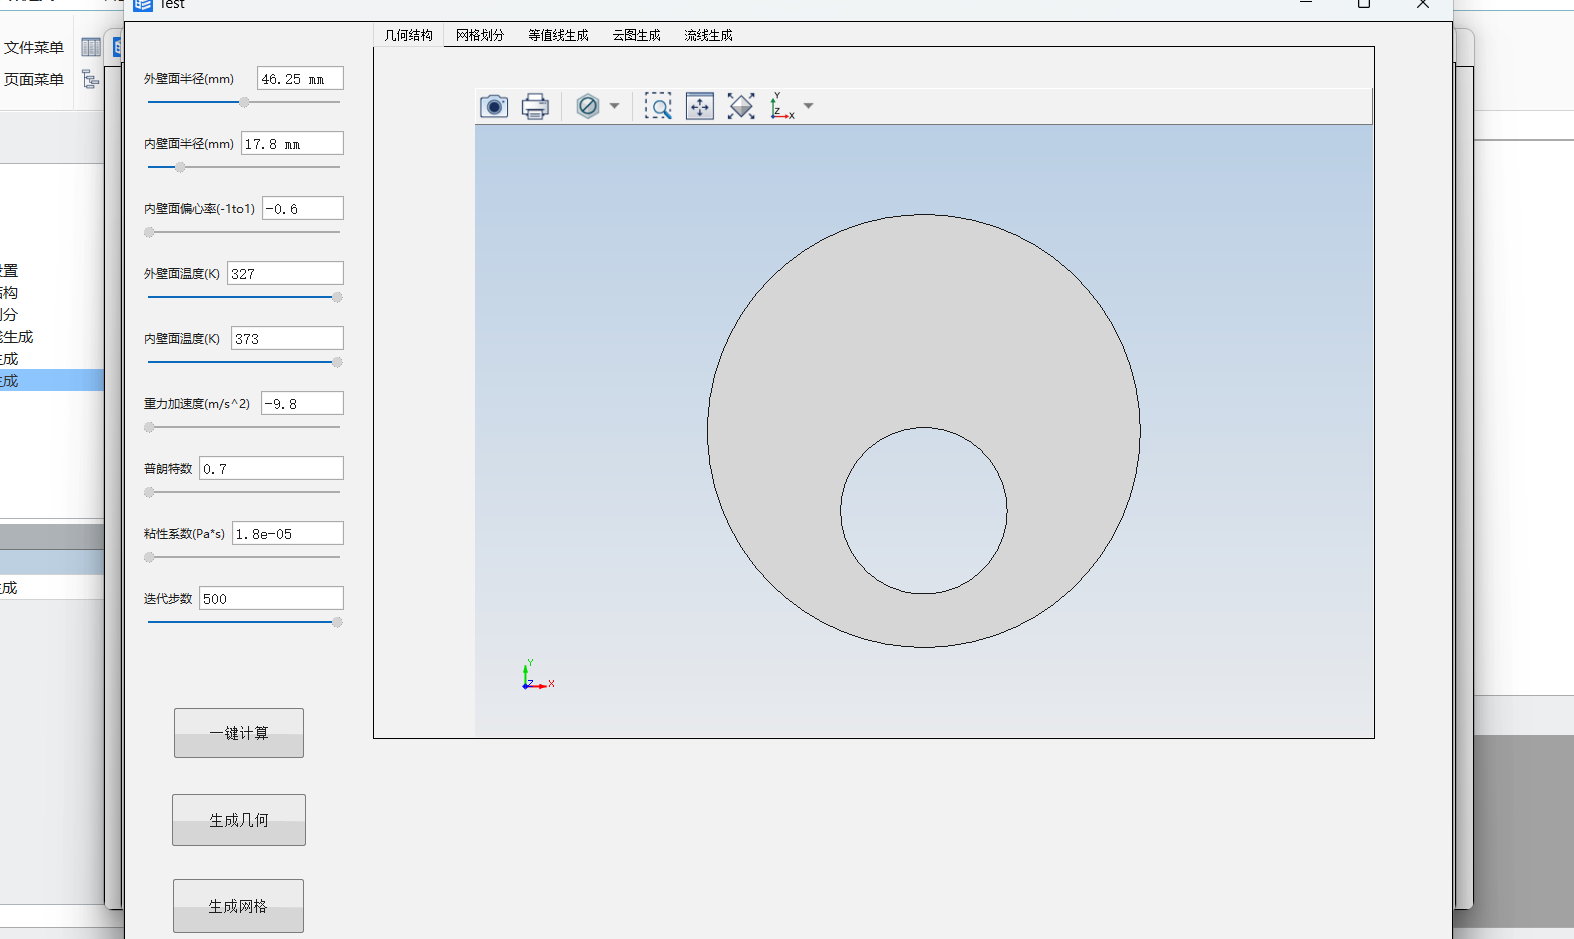Click the 普朗特数 slider handle

(x=149, y=492)
